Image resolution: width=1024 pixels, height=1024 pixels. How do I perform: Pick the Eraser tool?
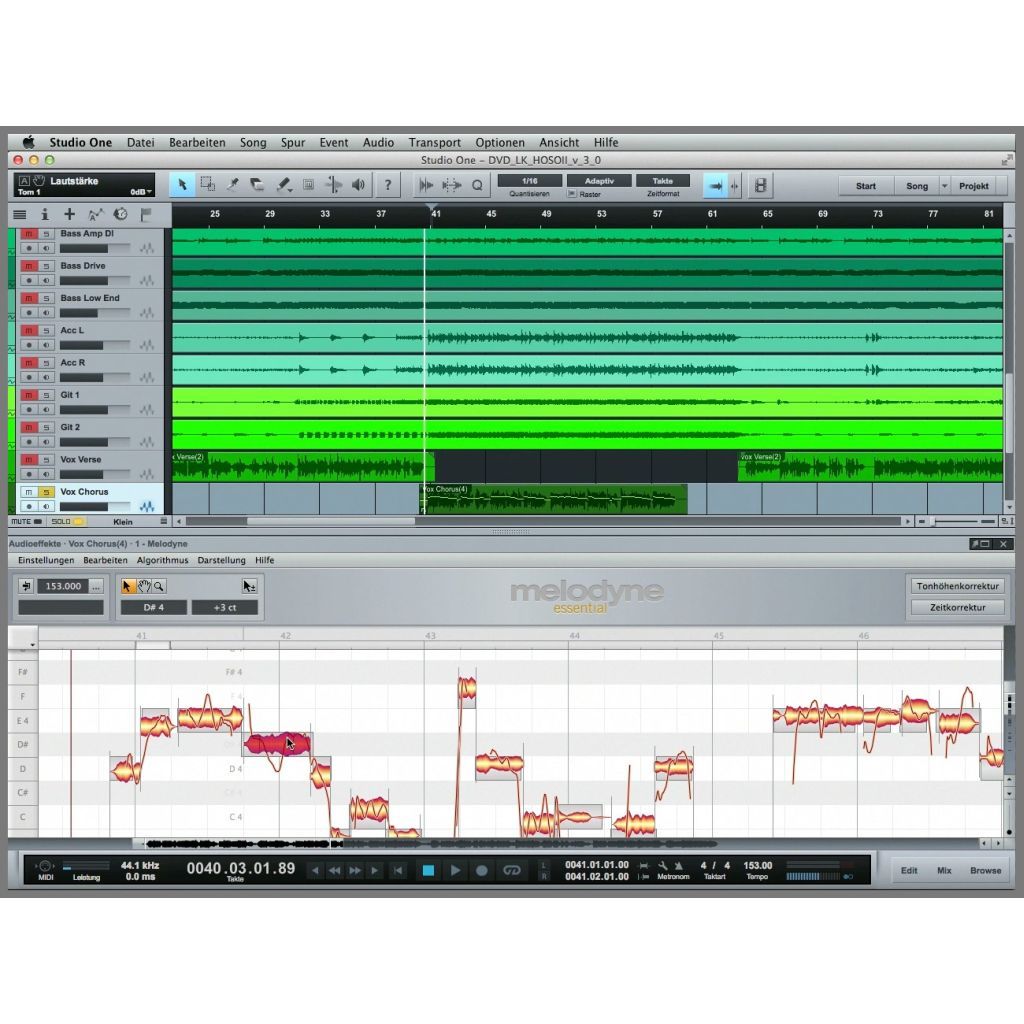[x=257, y=185]
